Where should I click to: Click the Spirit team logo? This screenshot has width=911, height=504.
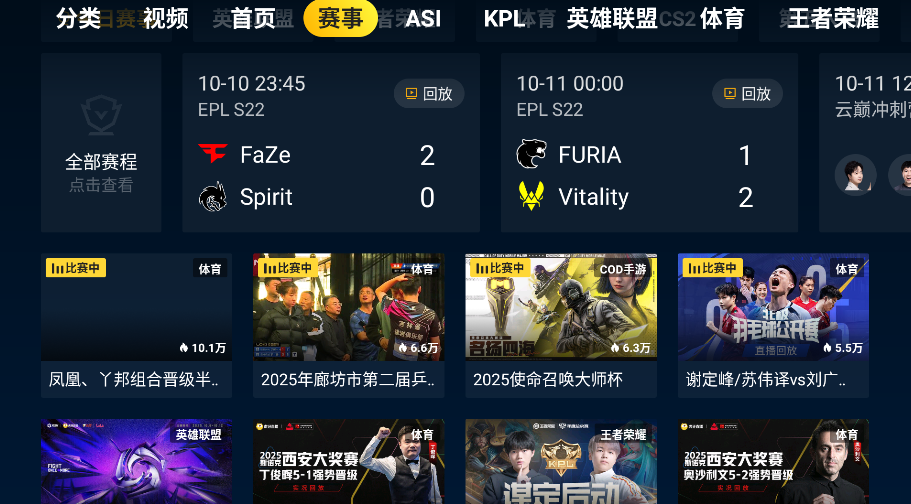[x=213, y=196]
